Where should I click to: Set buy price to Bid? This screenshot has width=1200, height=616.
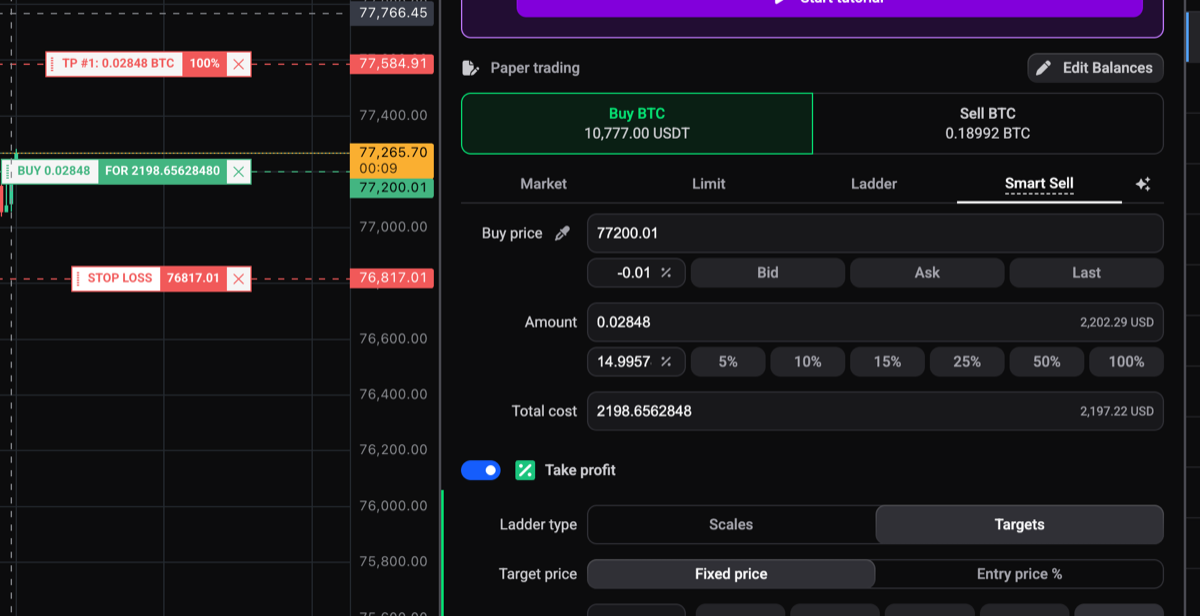(x=768, y=272)
